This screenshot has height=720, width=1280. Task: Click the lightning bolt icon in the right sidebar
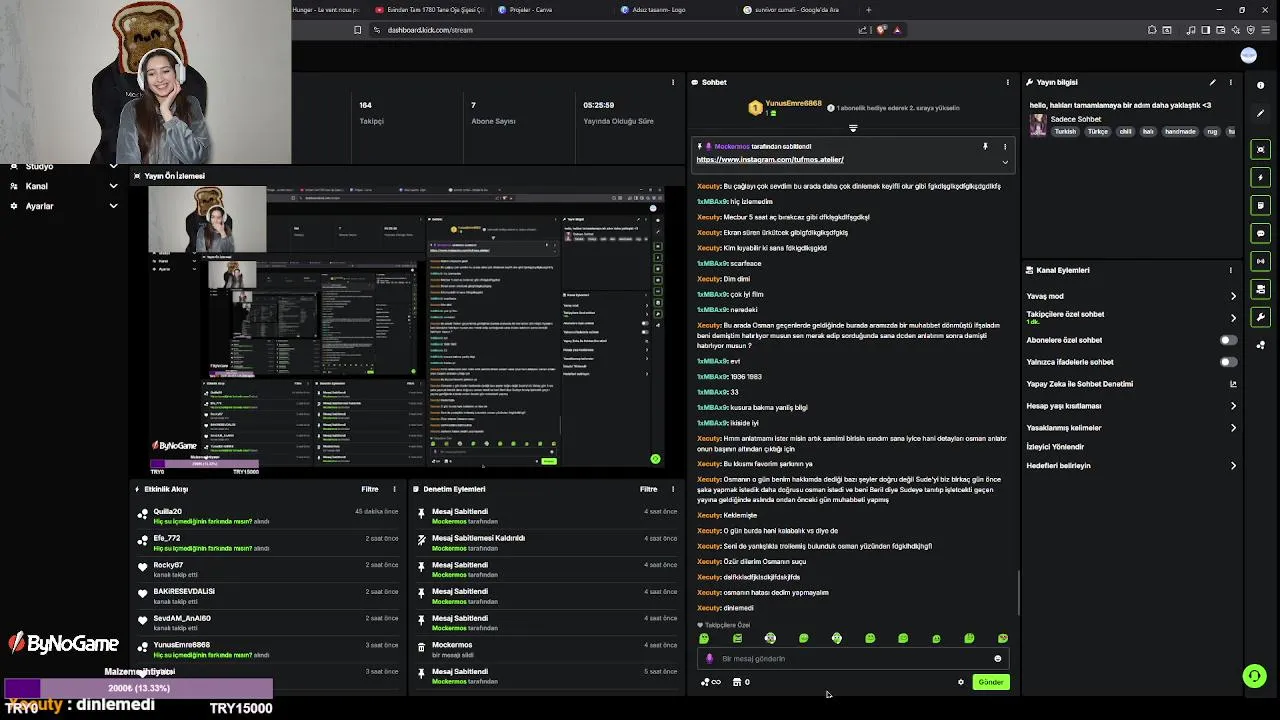(1260, 177)
